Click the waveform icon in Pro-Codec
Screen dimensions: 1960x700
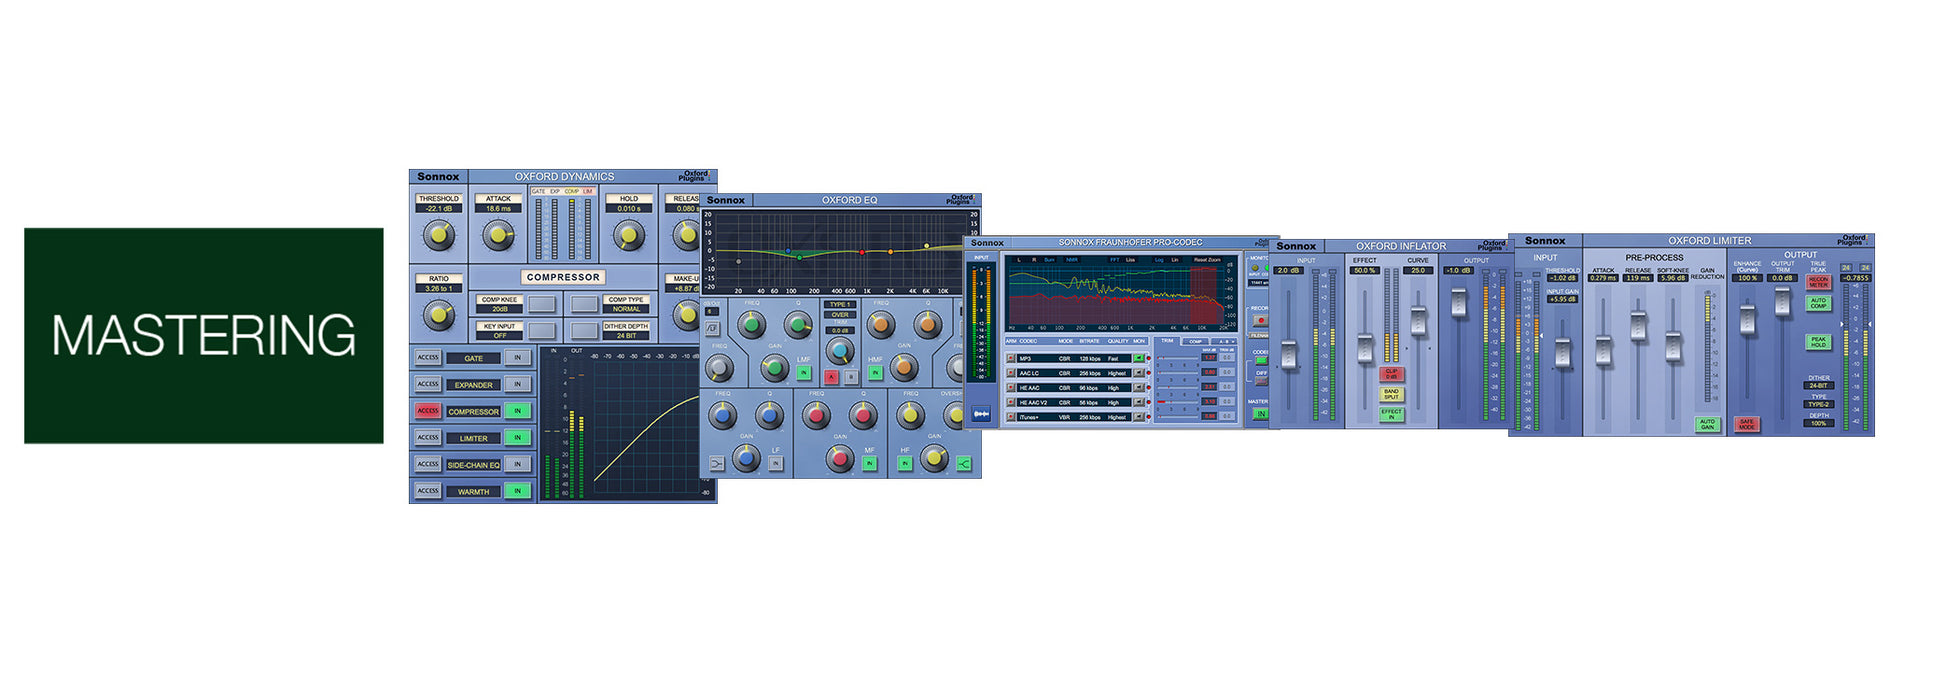tap(981, 413)
